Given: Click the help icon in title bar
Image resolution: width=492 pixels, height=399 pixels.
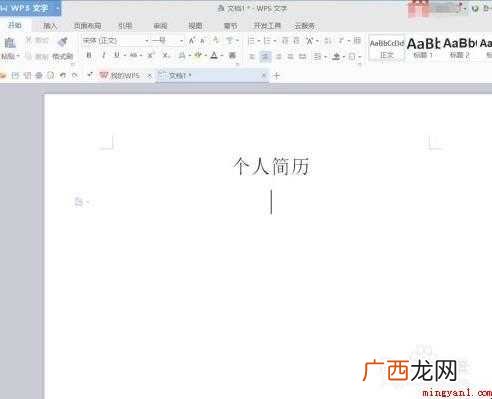Looking at the screenshot, I should click(x=476, y=9).
